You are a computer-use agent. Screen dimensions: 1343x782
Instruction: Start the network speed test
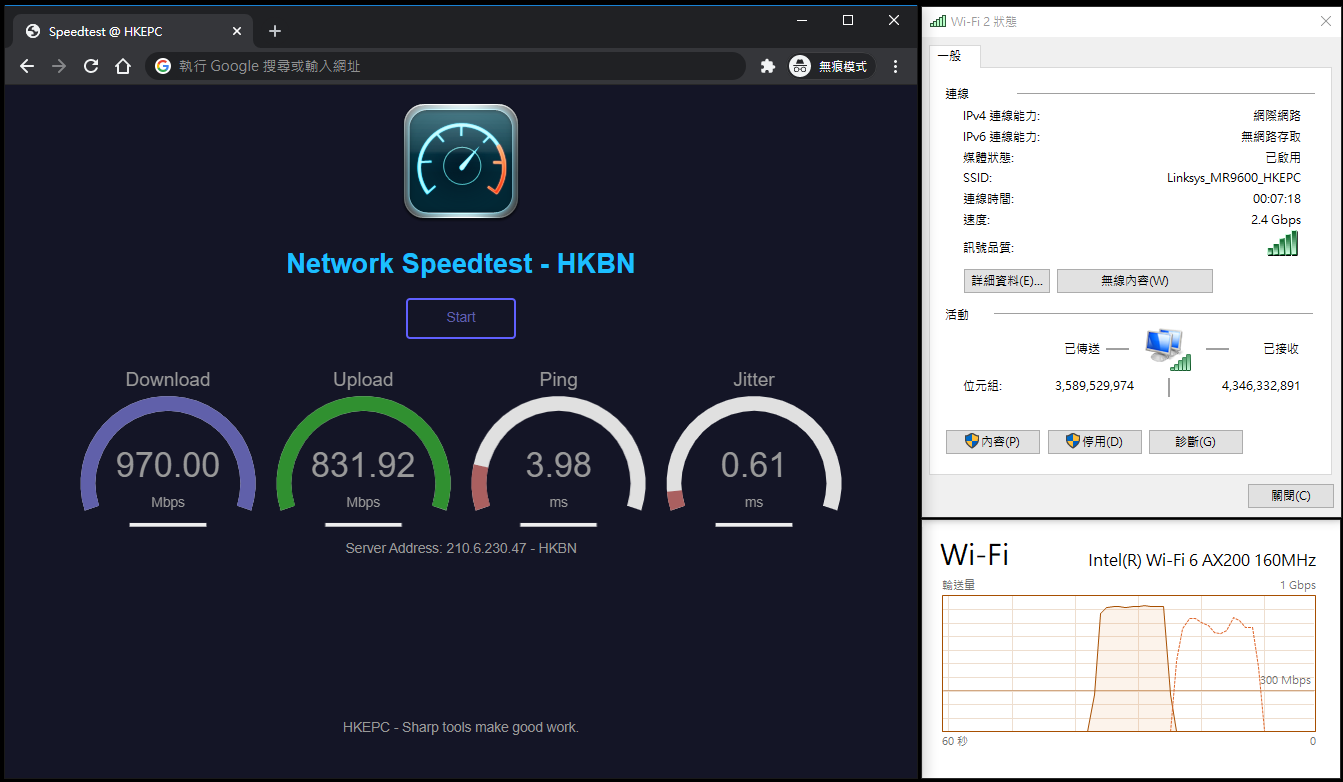(x=461, y=318)
